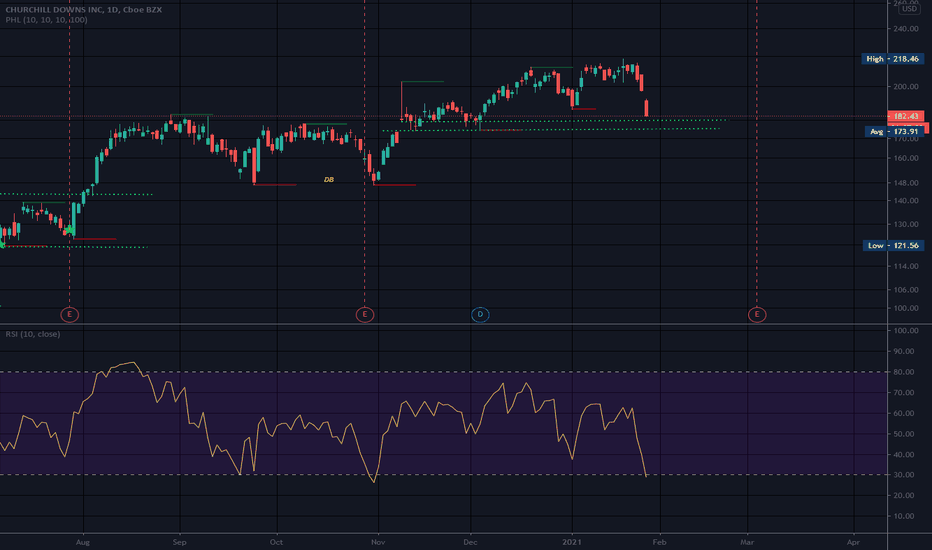Click the green star signal near late July
This screenshot has height=550, width=932.
[70, 230]
